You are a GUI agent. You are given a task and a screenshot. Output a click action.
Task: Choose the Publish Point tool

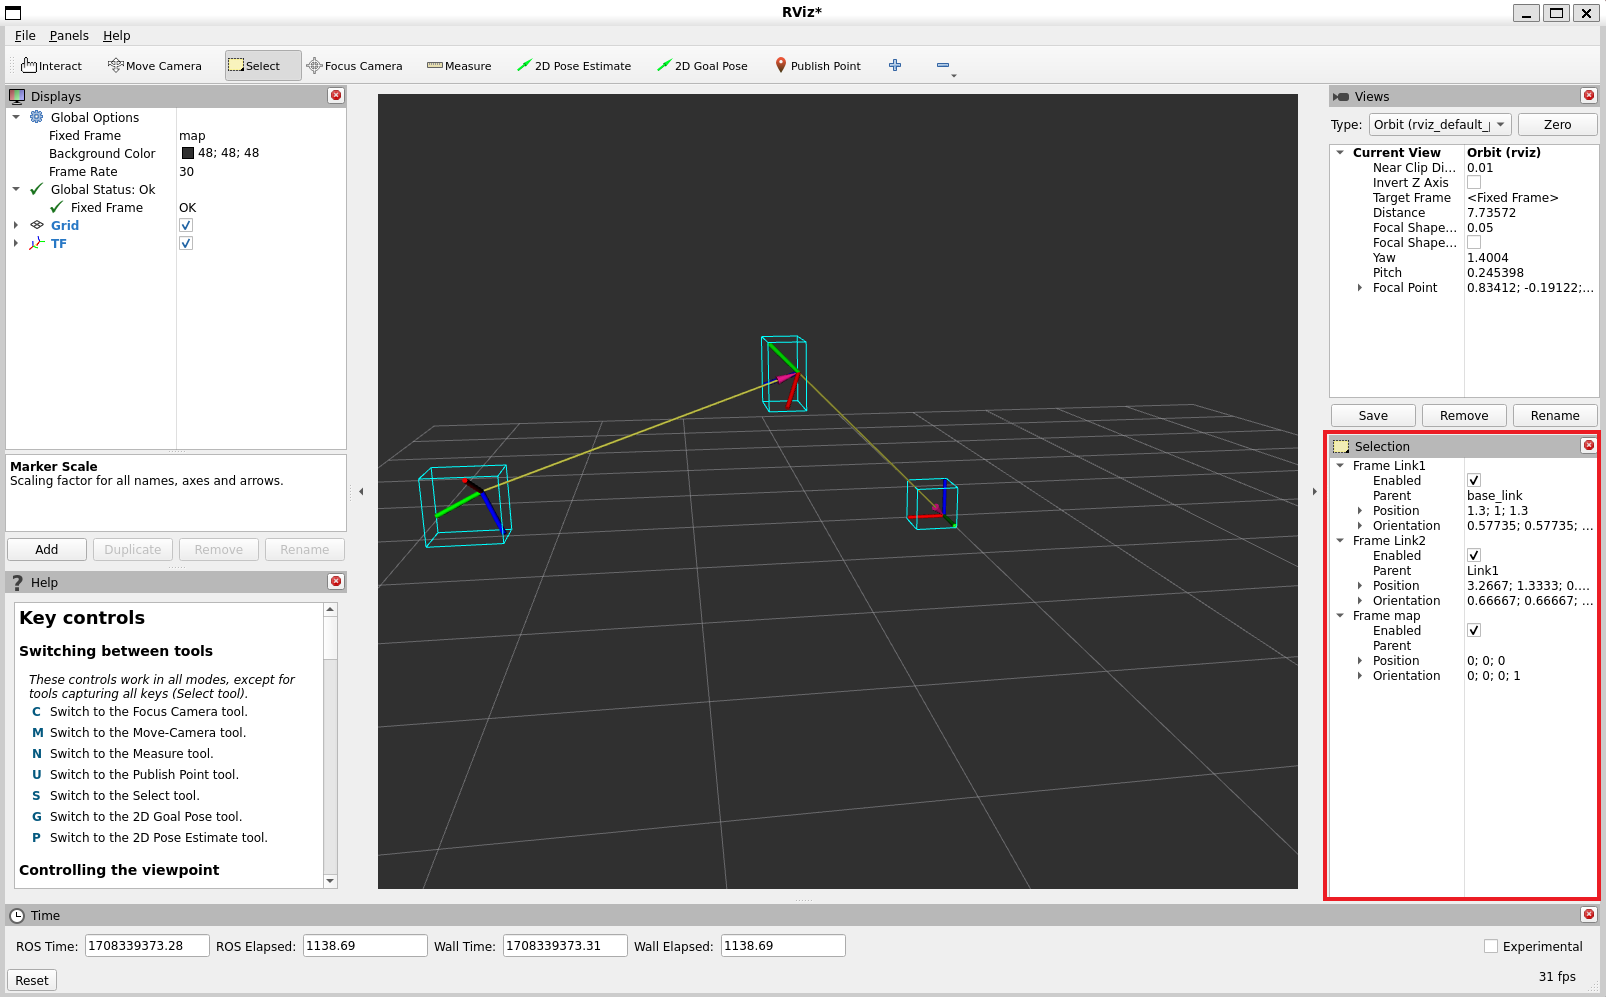[x=817, y=66]
